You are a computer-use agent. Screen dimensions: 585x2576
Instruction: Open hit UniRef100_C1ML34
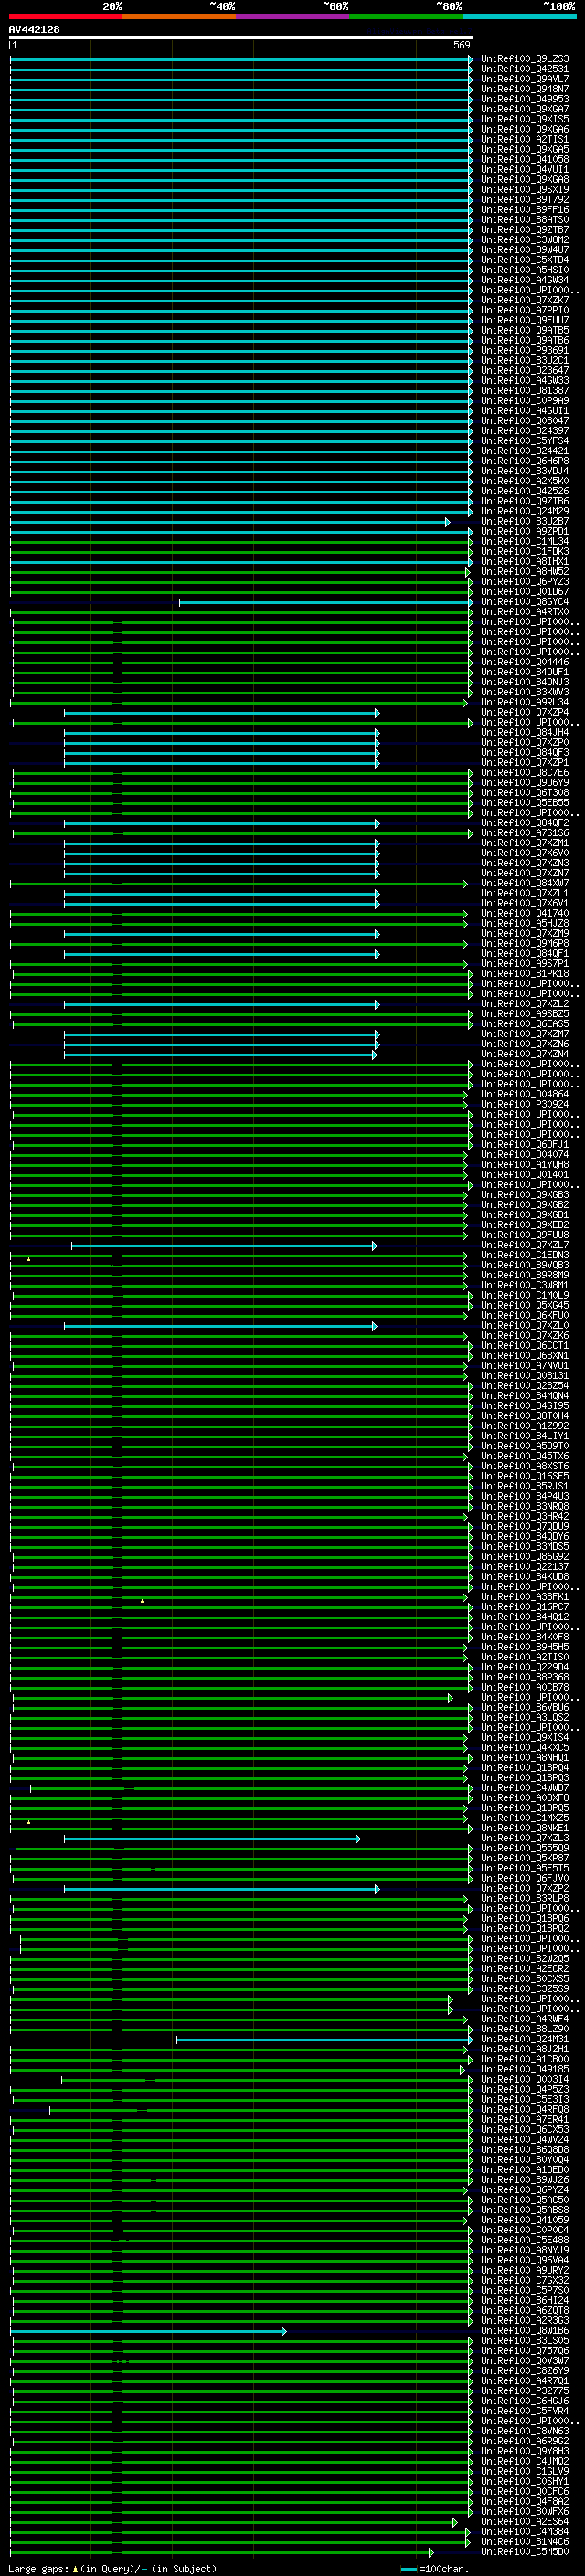click(525, 542)
